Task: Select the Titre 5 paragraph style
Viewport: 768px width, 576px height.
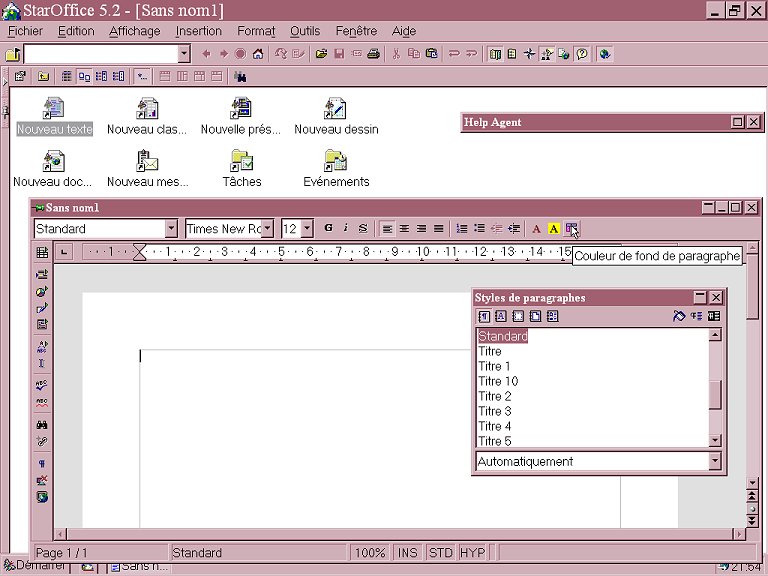Action: pos(495,441)
